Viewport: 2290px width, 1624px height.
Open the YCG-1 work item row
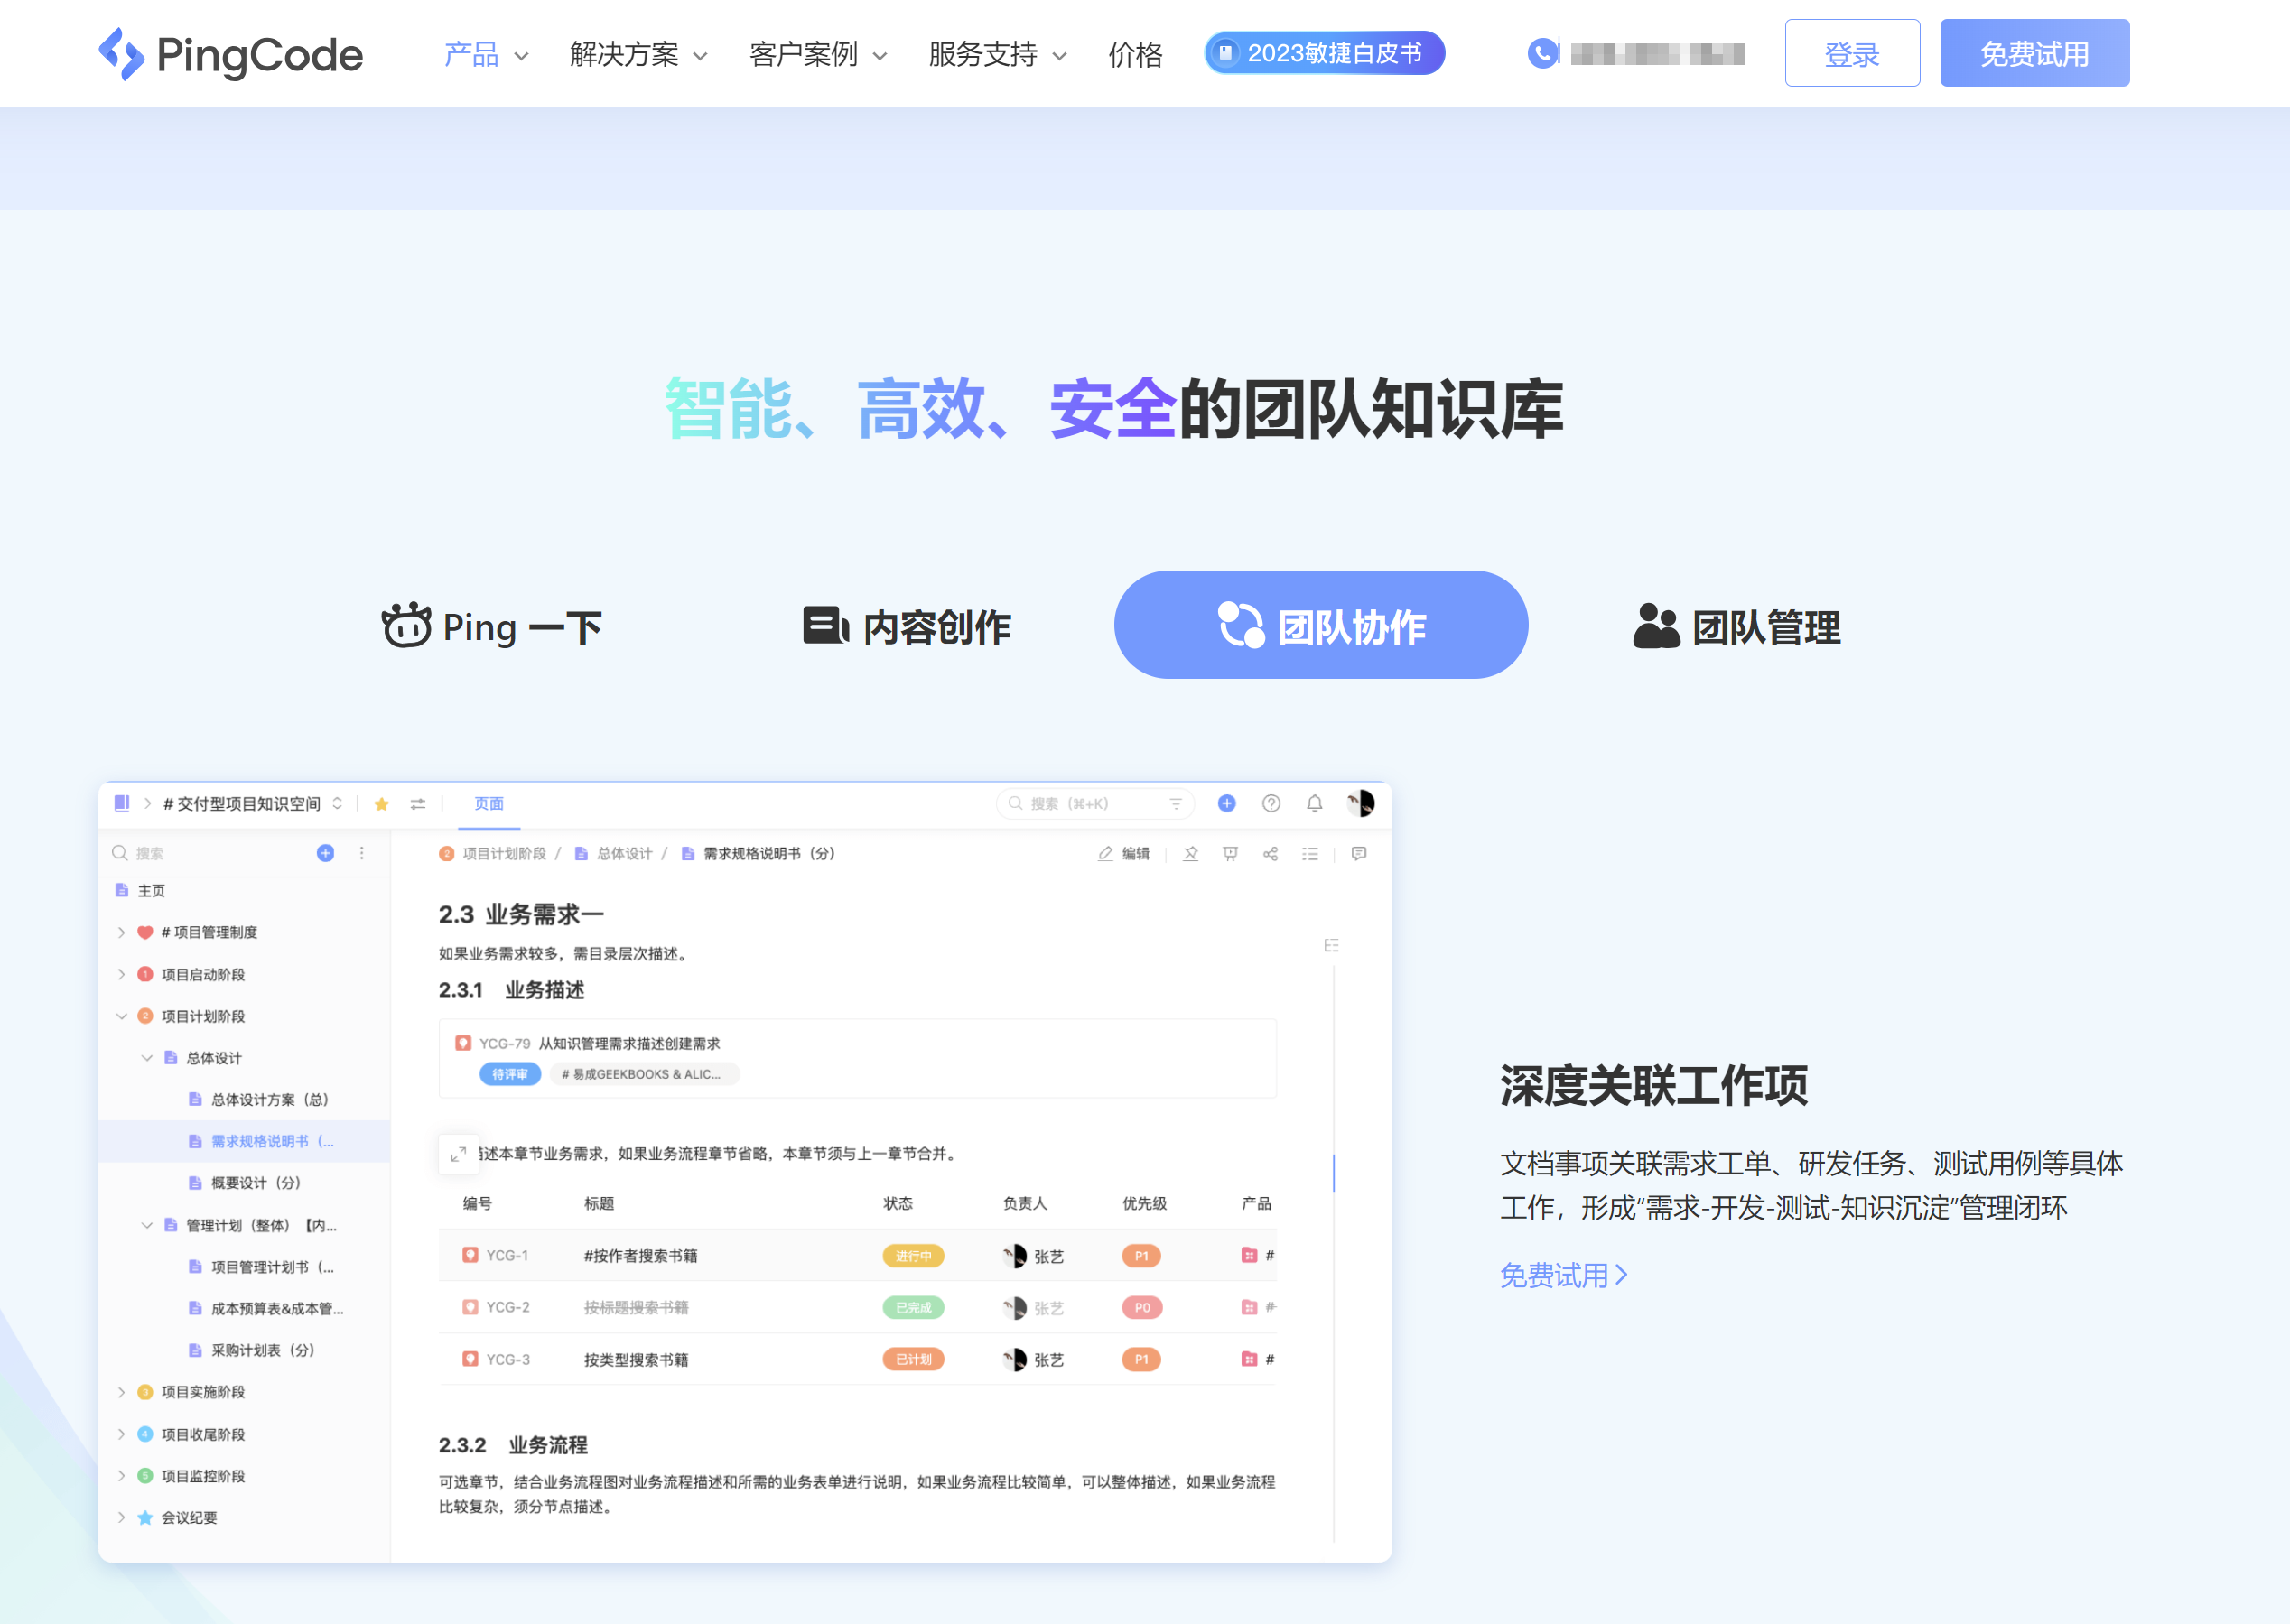[857, 1255]
